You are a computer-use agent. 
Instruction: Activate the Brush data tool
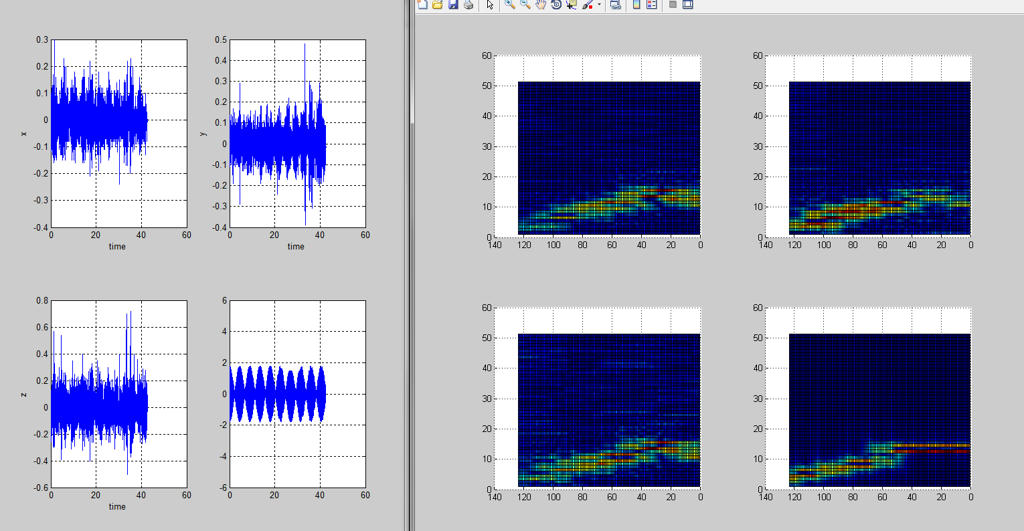587,5
